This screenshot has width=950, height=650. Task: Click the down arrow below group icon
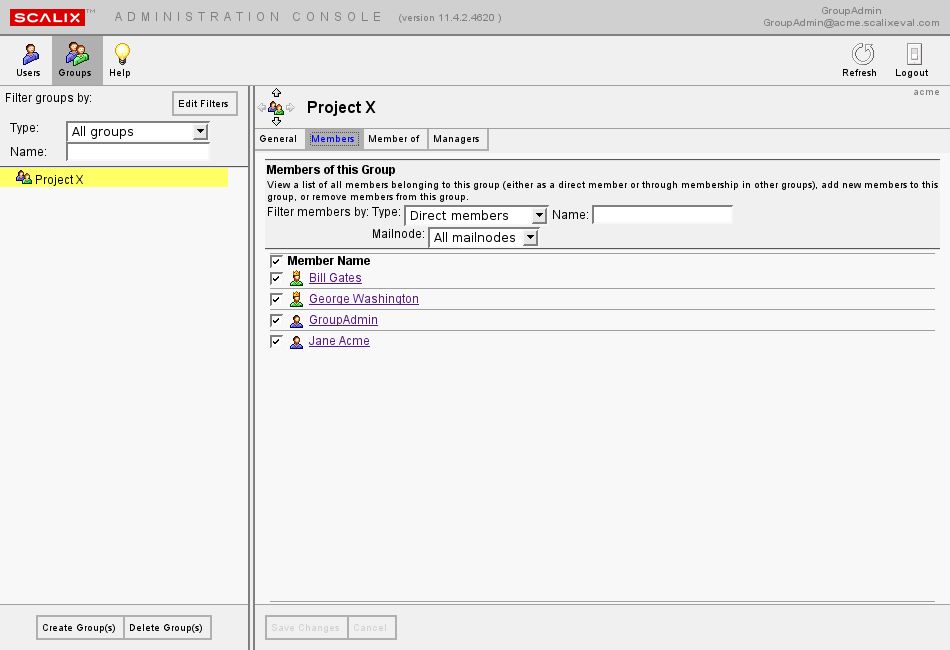point(276,121)
